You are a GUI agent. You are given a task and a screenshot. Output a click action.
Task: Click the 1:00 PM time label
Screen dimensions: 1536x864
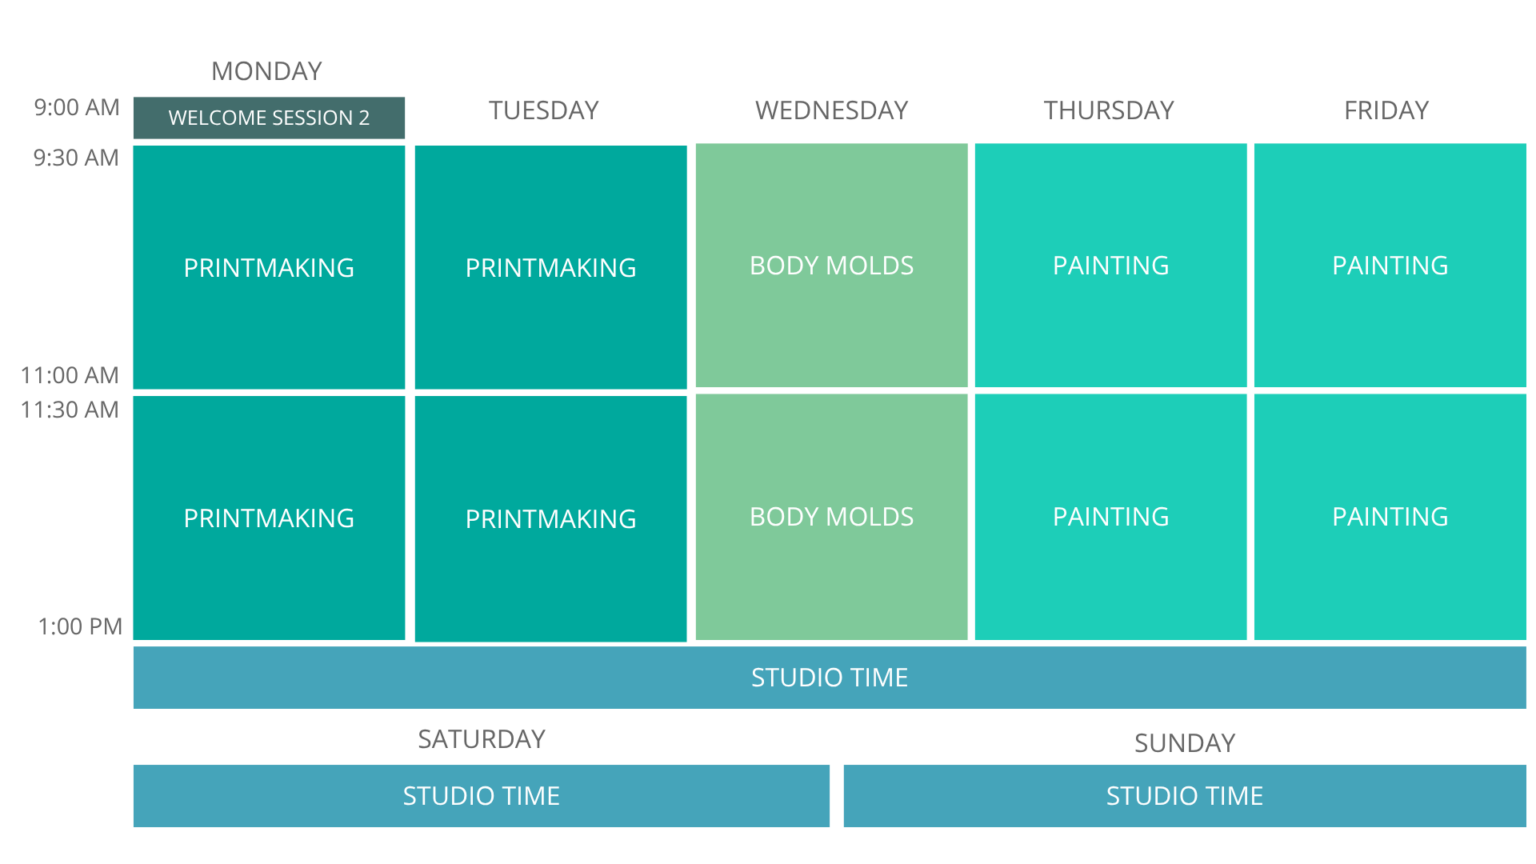tap(80, 627)
